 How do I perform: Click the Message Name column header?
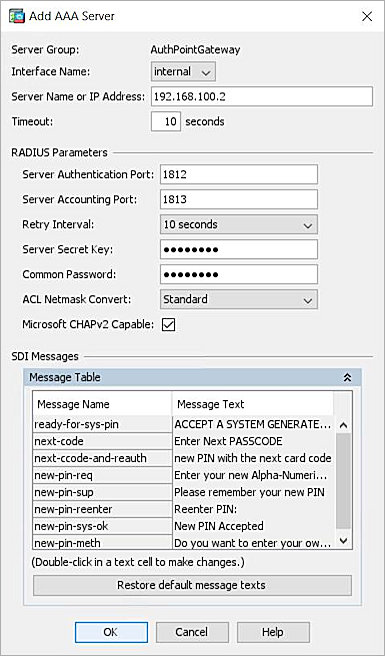point(102,404)
